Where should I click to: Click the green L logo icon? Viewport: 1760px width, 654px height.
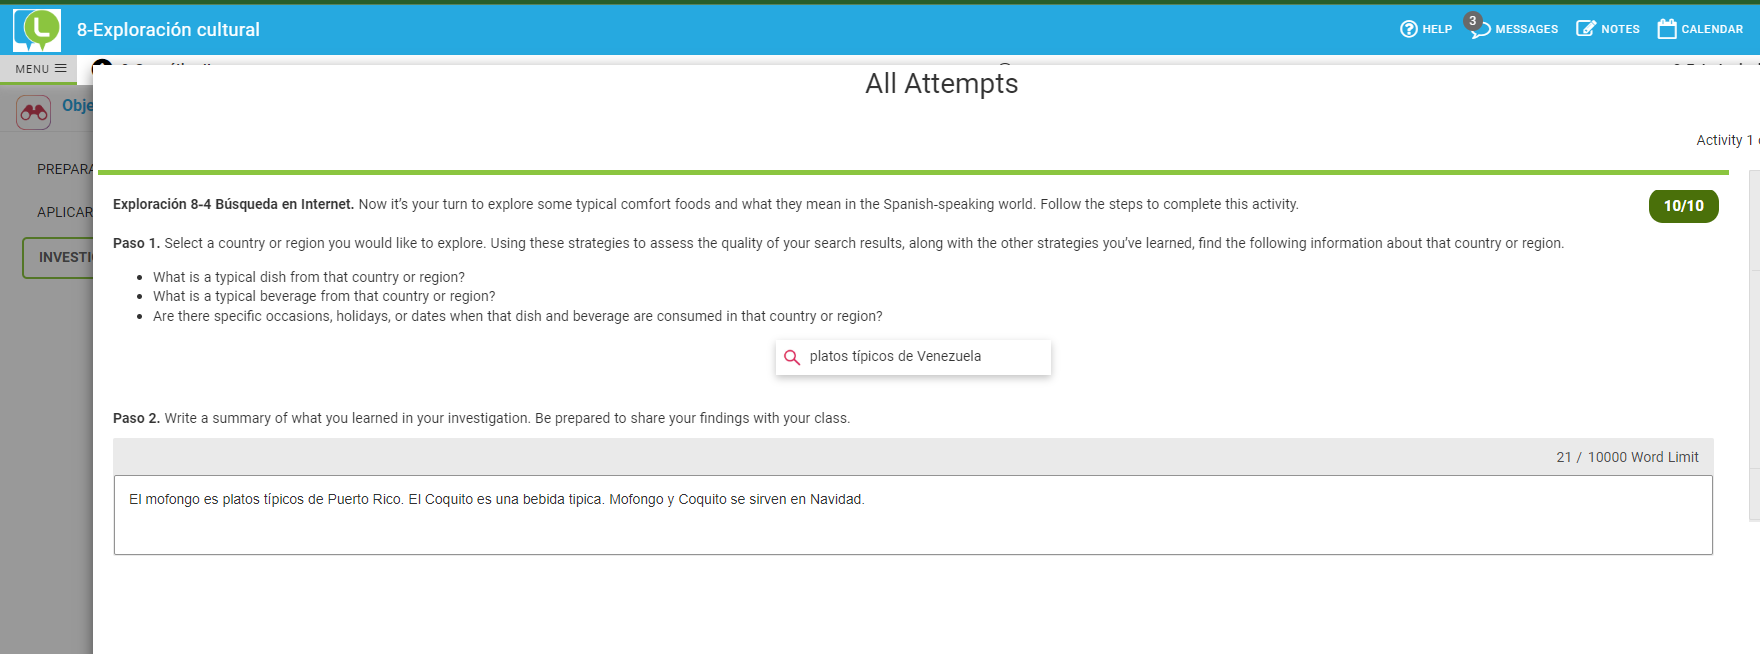37,30
